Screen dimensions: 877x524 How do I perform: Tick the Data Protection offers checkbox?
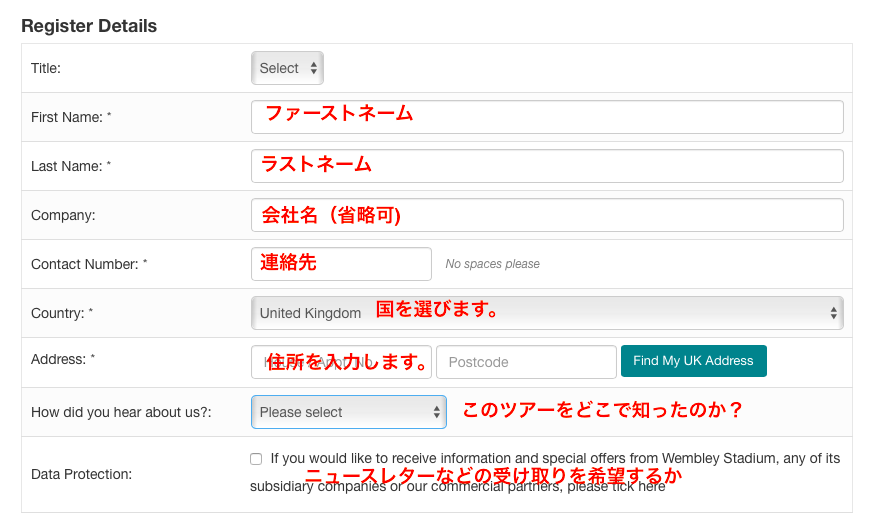tap(256, 459)
